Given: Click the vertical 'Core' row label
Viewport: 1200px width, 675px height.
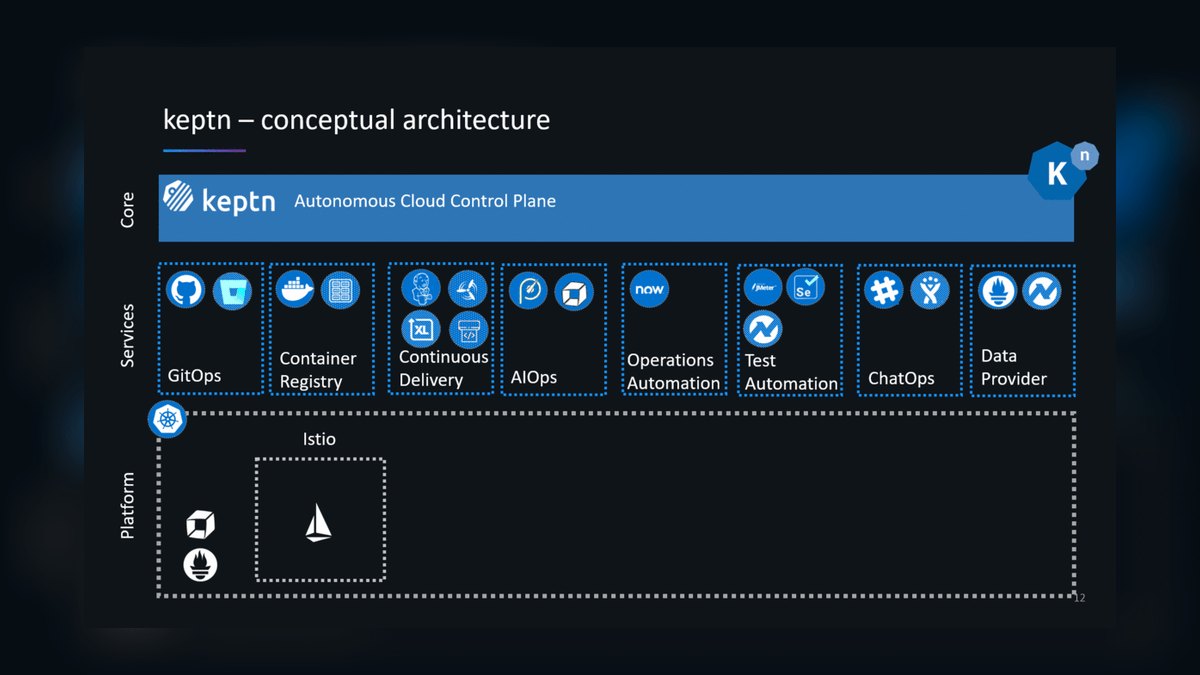Looking at the screenshot, I should click(x=127, y=209).
